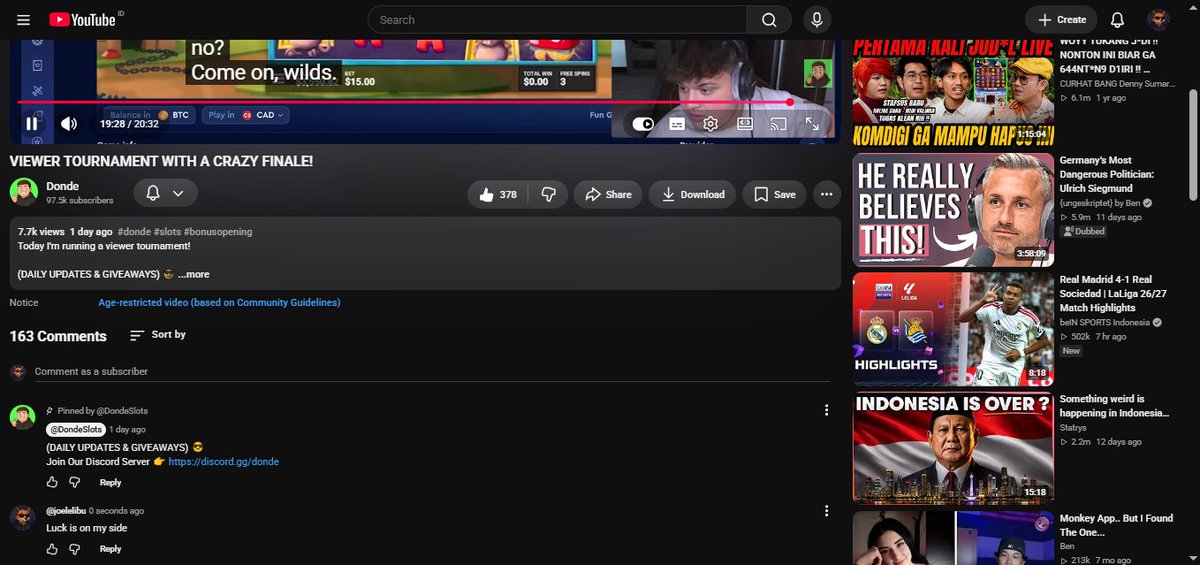Open joelelibu avatar next to comment
The image size is (1200, 565).
coord(23,518)
